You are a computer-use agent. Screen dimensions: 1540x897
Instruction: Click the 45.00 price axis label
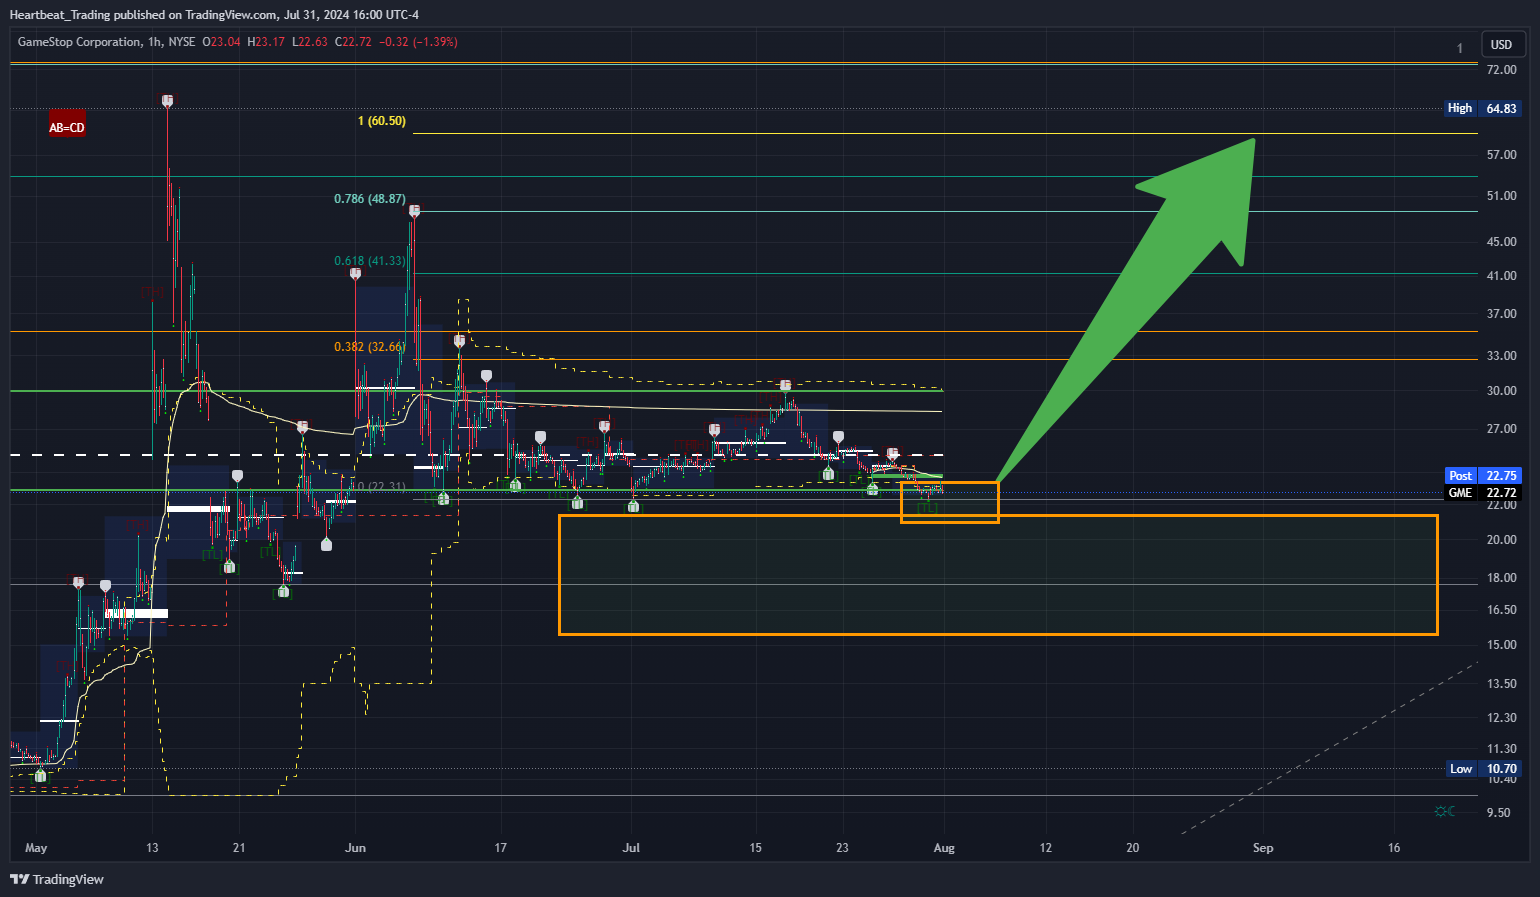tap(1501, 242)
